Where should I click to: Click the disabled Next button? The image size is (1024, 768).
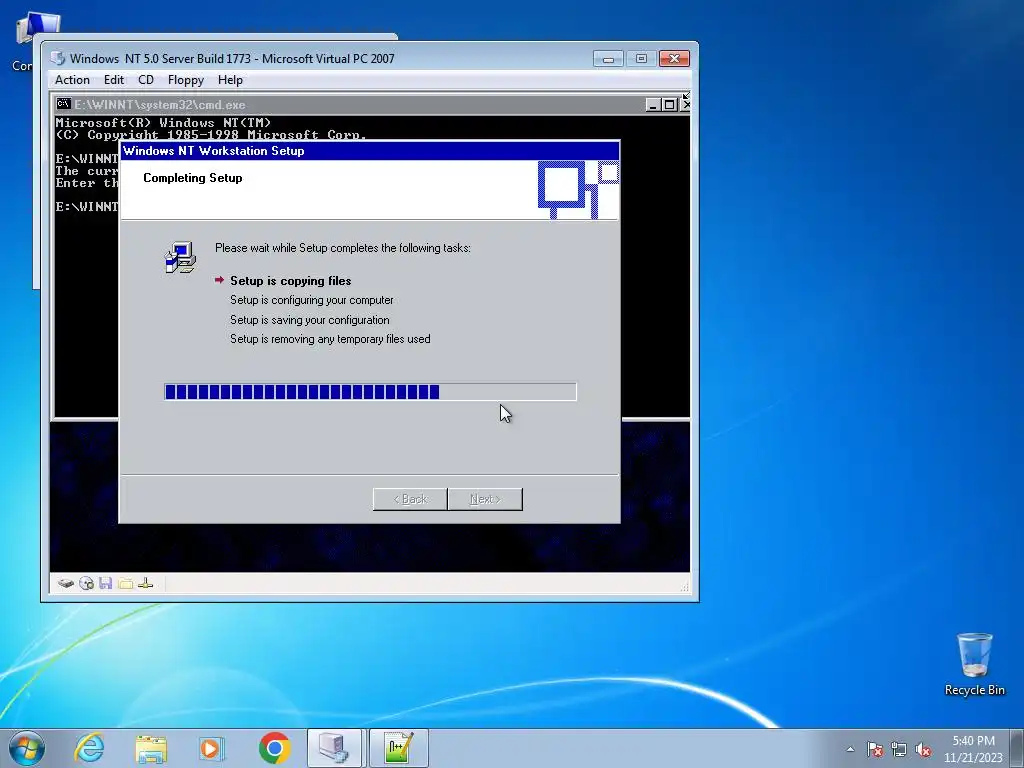pos(485,499)
